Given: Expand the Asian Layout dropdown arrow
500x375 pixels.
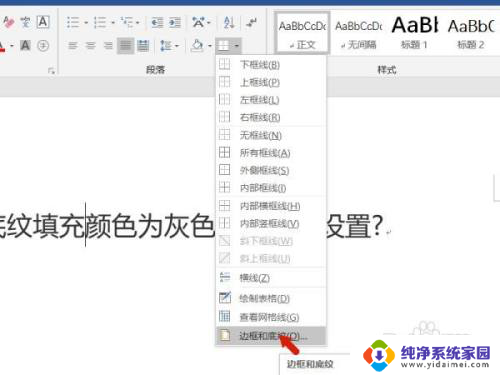Looking at the screenshot, I should click(x=209, y=23).
